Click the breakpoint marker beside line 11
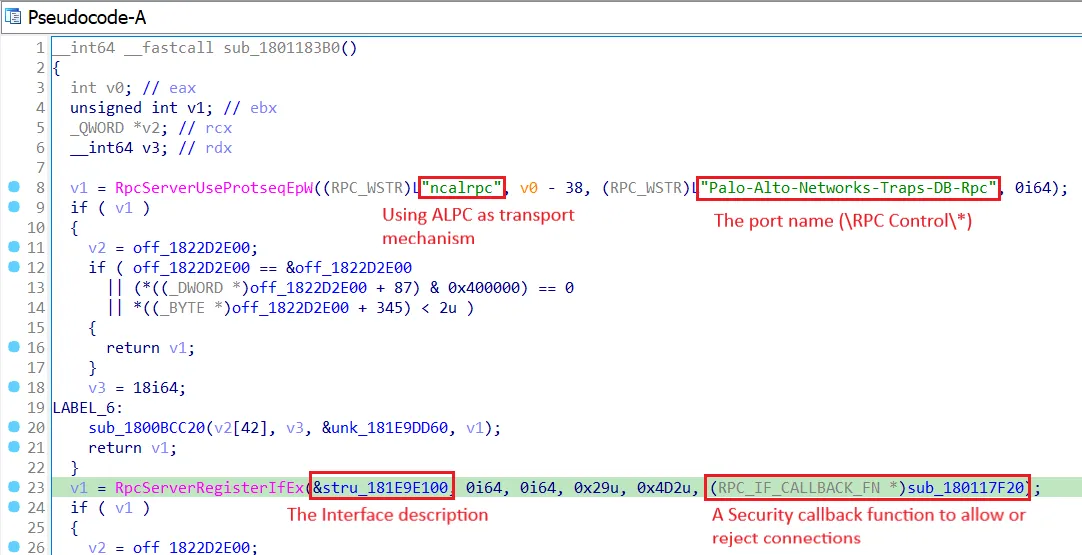 point(13,248)
